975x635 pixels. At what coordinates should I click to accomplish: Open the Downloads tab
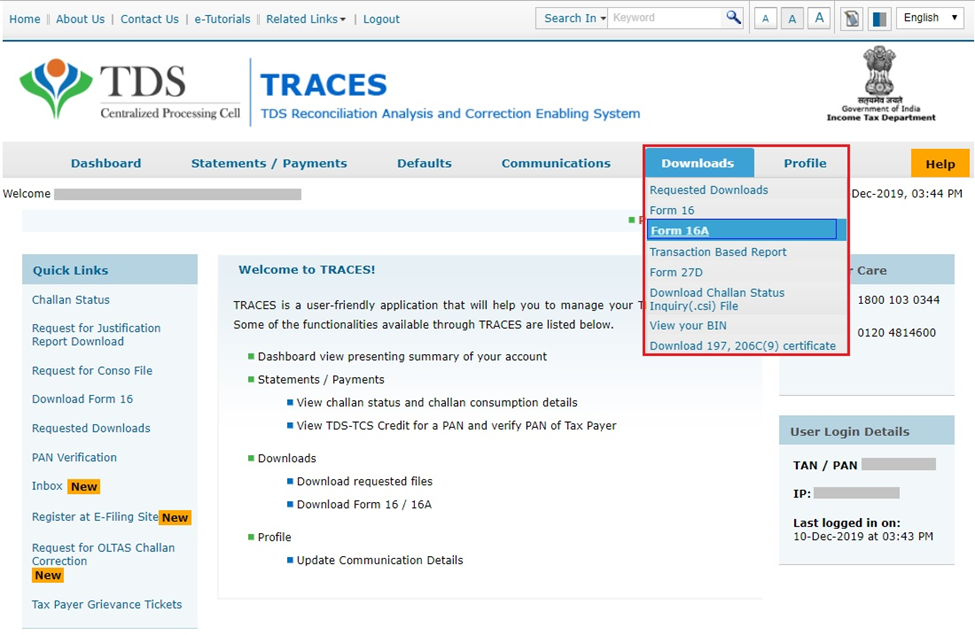click(x=698, y=162)
